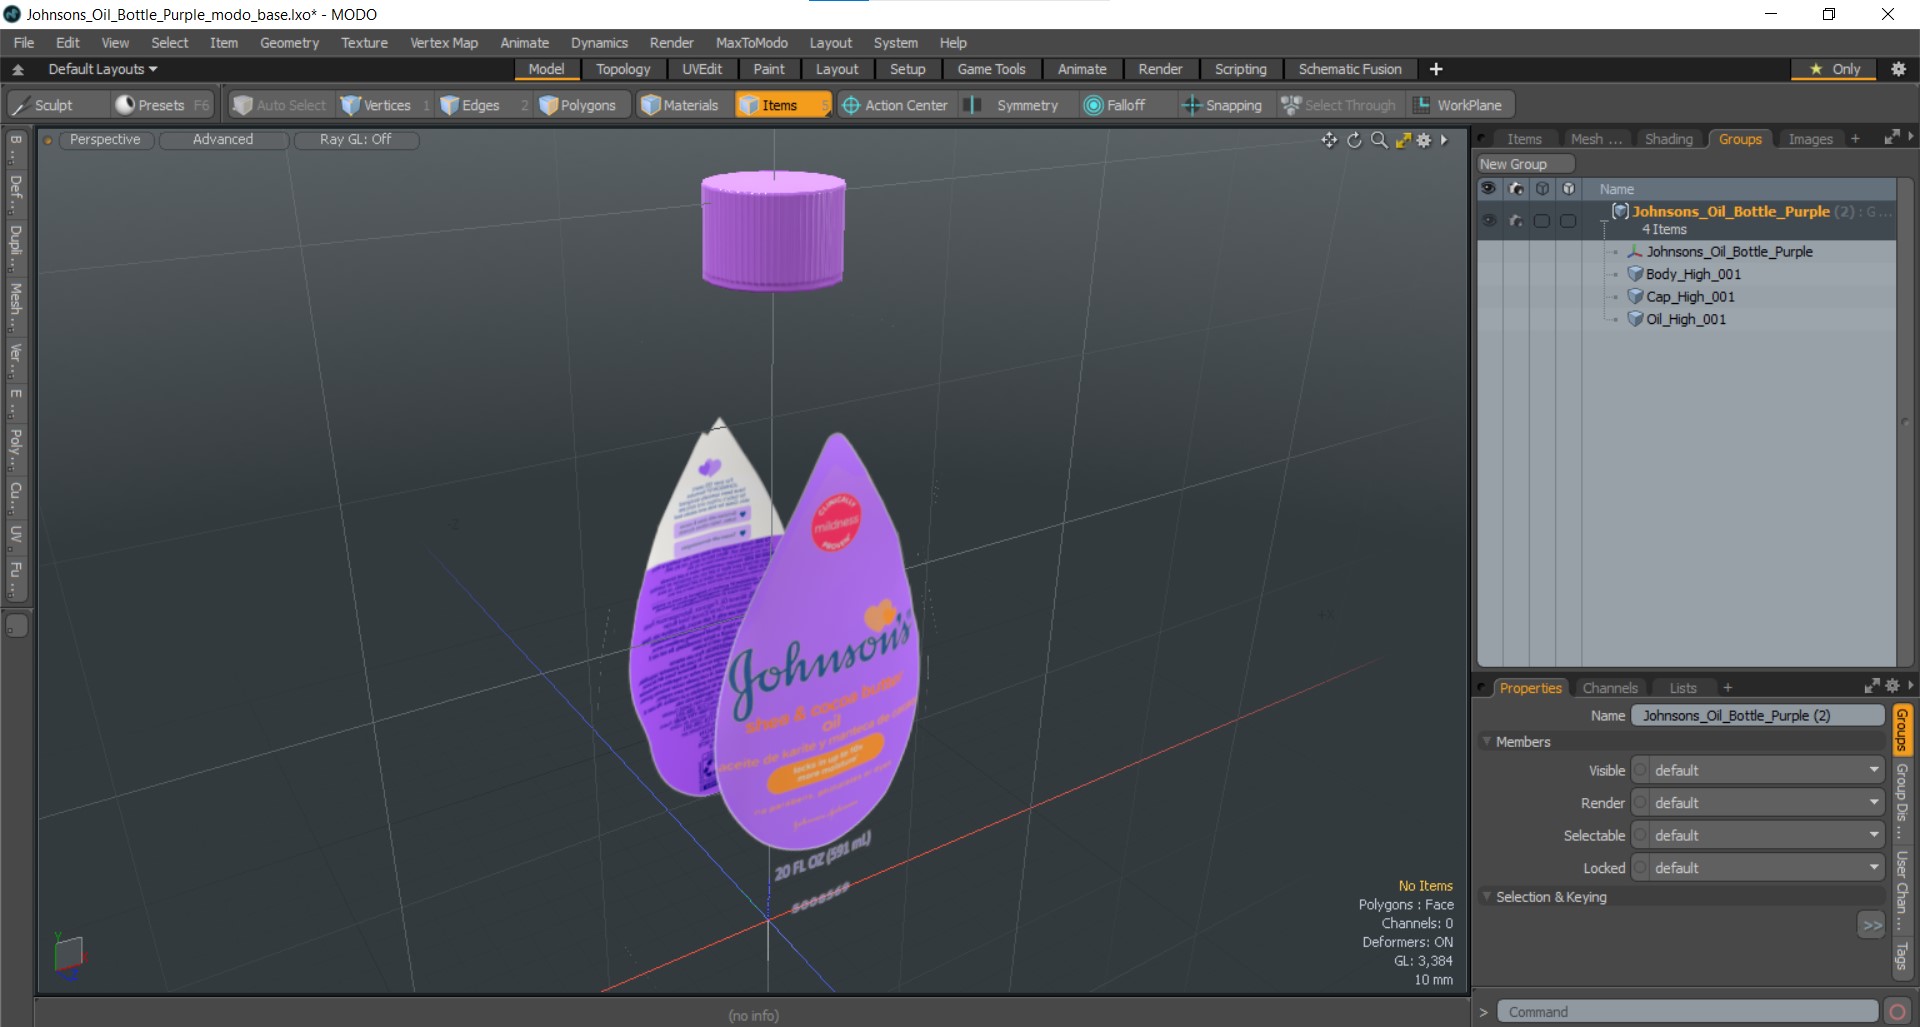Open the Render dropdown in Members

point(1759,803)
